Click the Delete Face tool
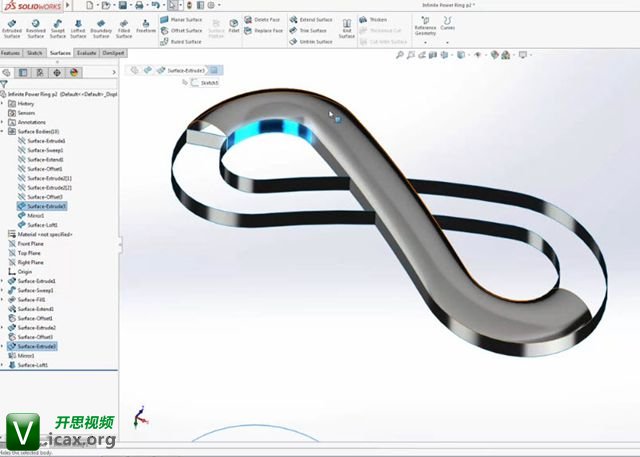The height and width of the screenshot is (457, 640). [262, 20]
